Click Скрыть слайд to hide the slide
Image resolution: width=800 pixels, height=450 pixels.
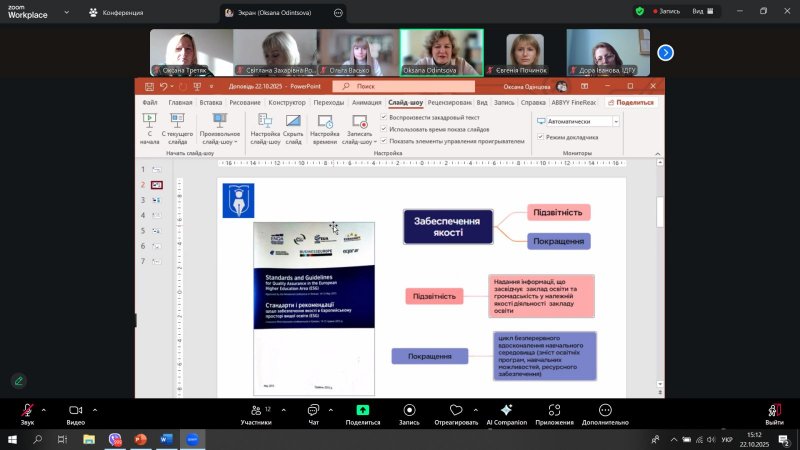[293, 128]
